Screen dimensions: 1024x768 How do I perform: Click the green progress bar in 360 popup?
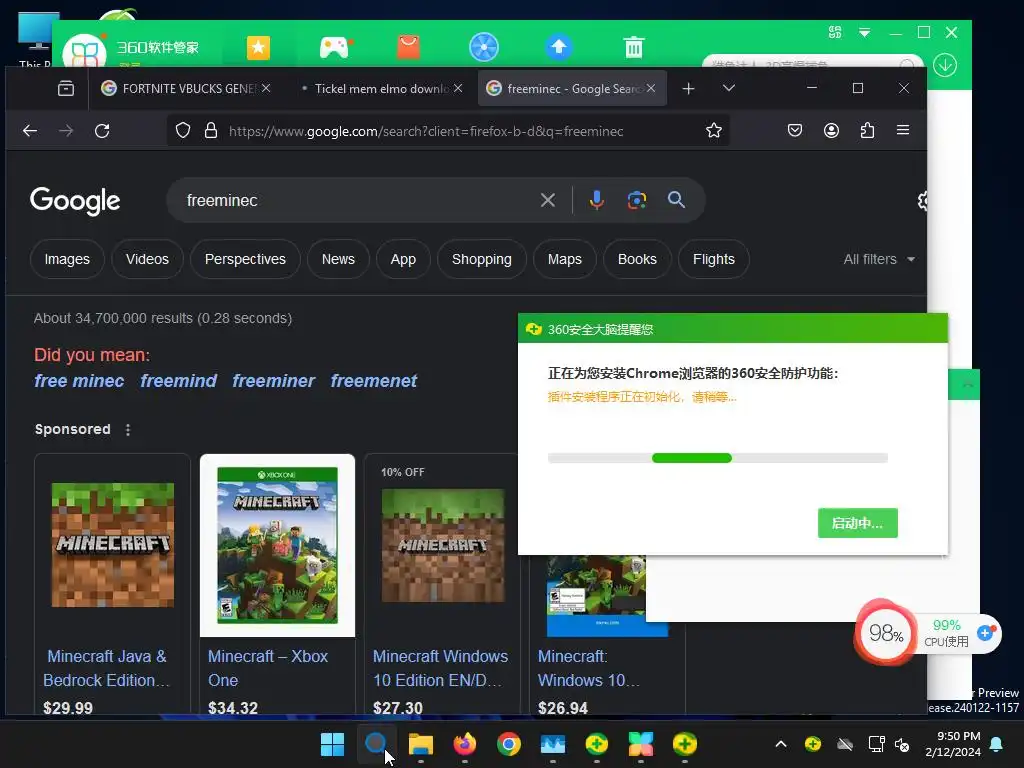(x=692, y=458)
